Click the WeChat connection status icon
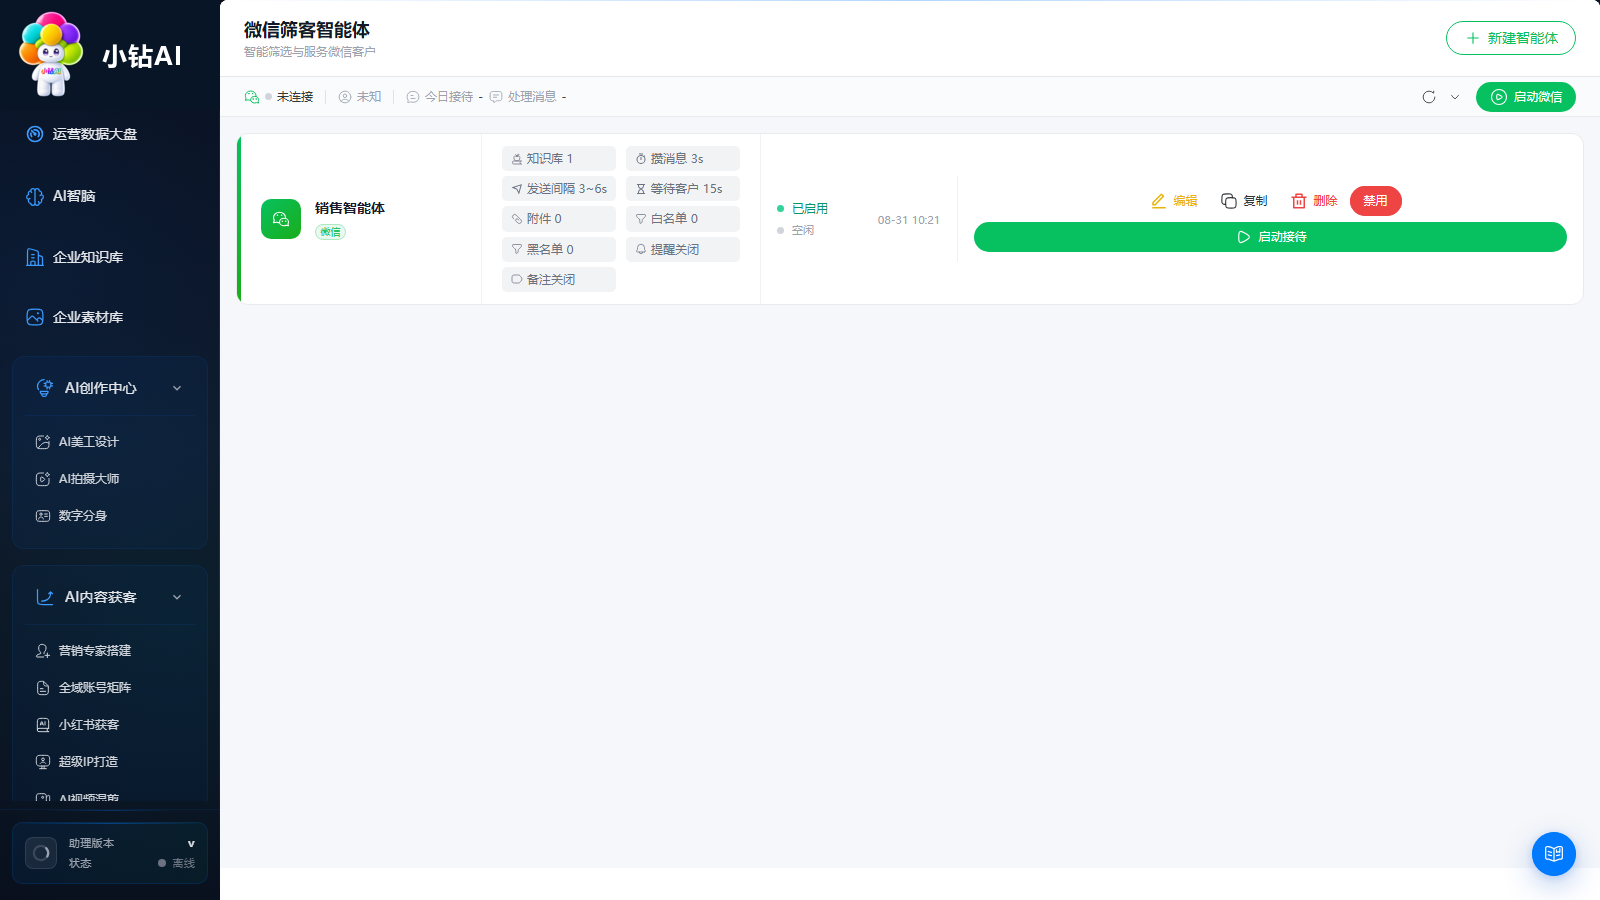1600x900 pixels. pyautogui.click(x=252, y=97)
